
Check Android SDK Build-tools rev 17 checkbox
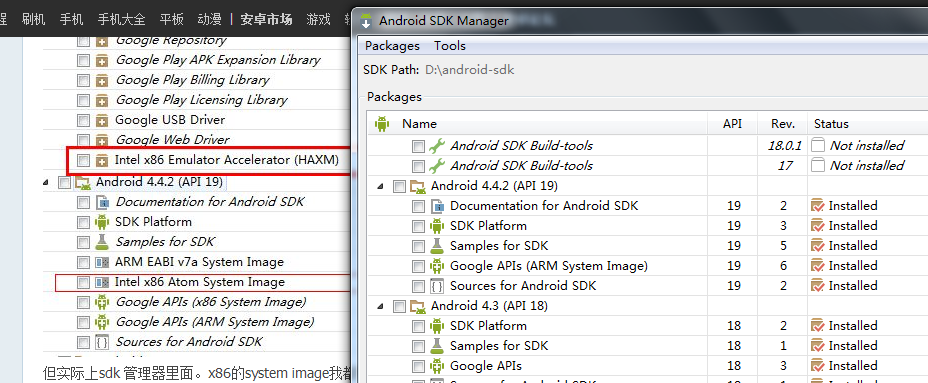point(418,166)
